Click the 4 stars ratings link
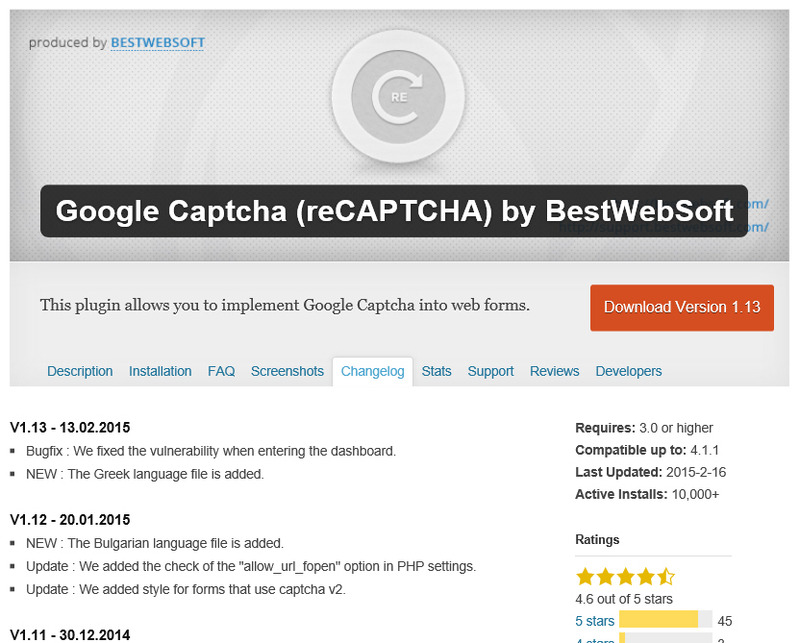 point(595,640)
